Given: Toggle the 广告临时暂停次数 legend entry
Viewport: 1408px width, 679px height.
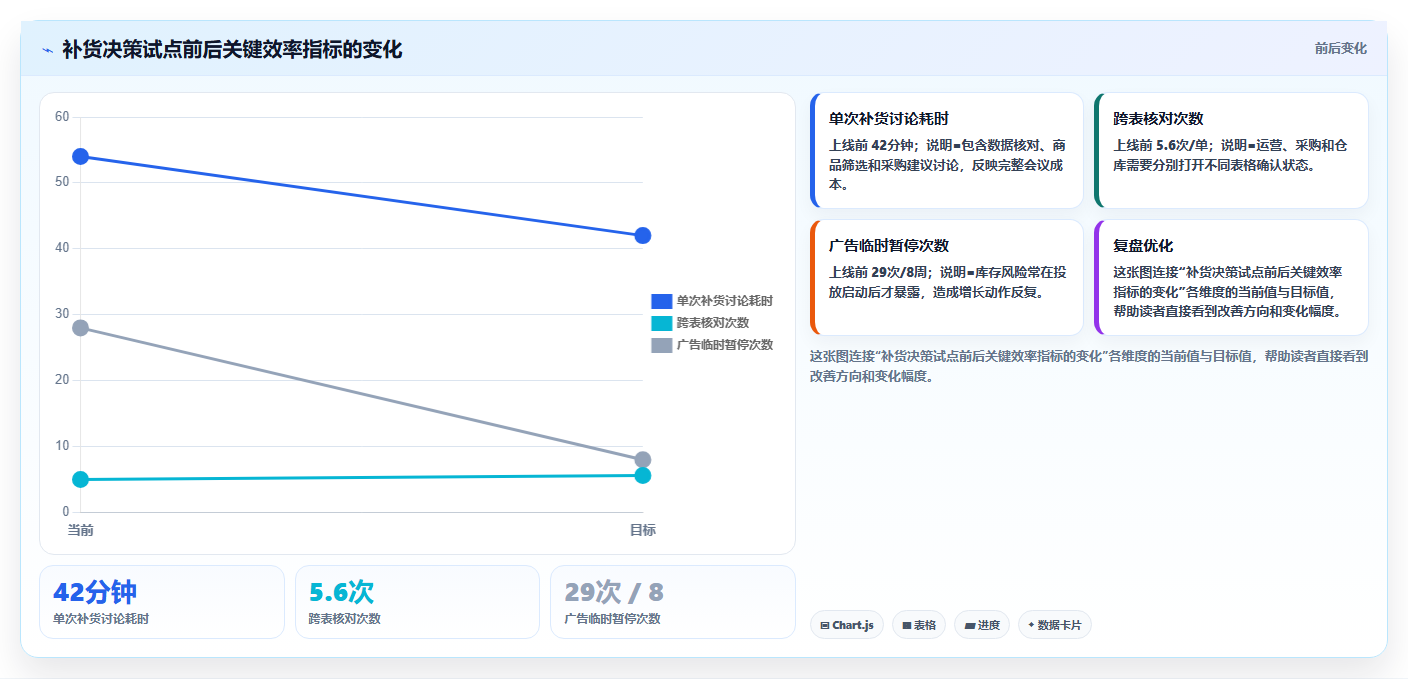Looking at the screenshot, I should [x=711, y=345].
